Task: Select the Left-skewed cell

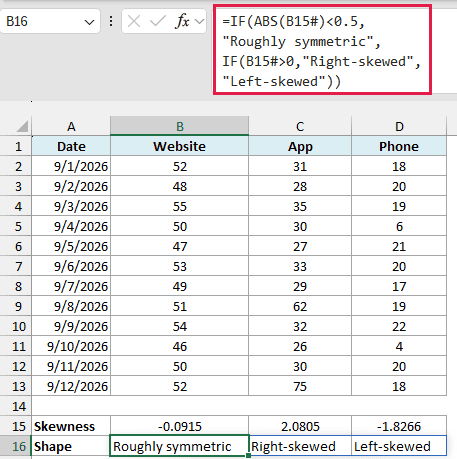Action: pos(399,446)
